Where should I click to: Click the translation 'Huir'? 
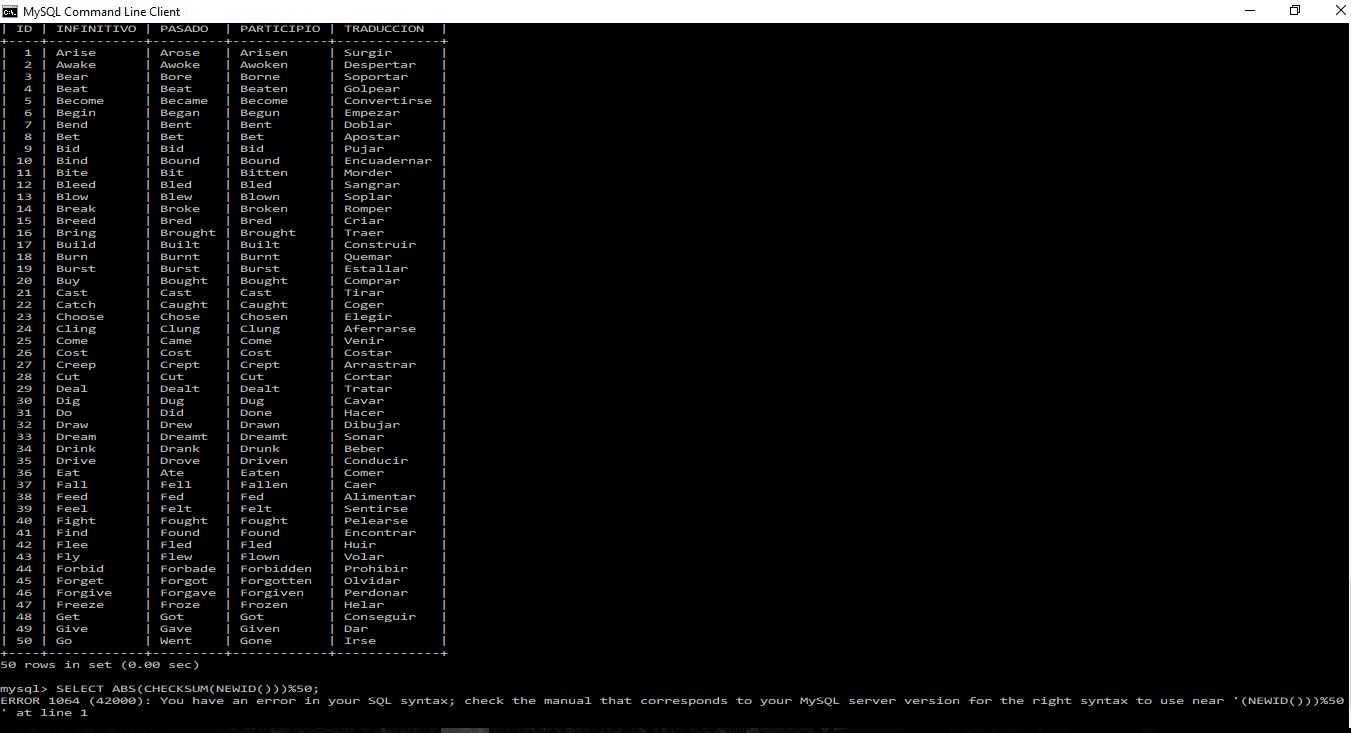point(360,545)
